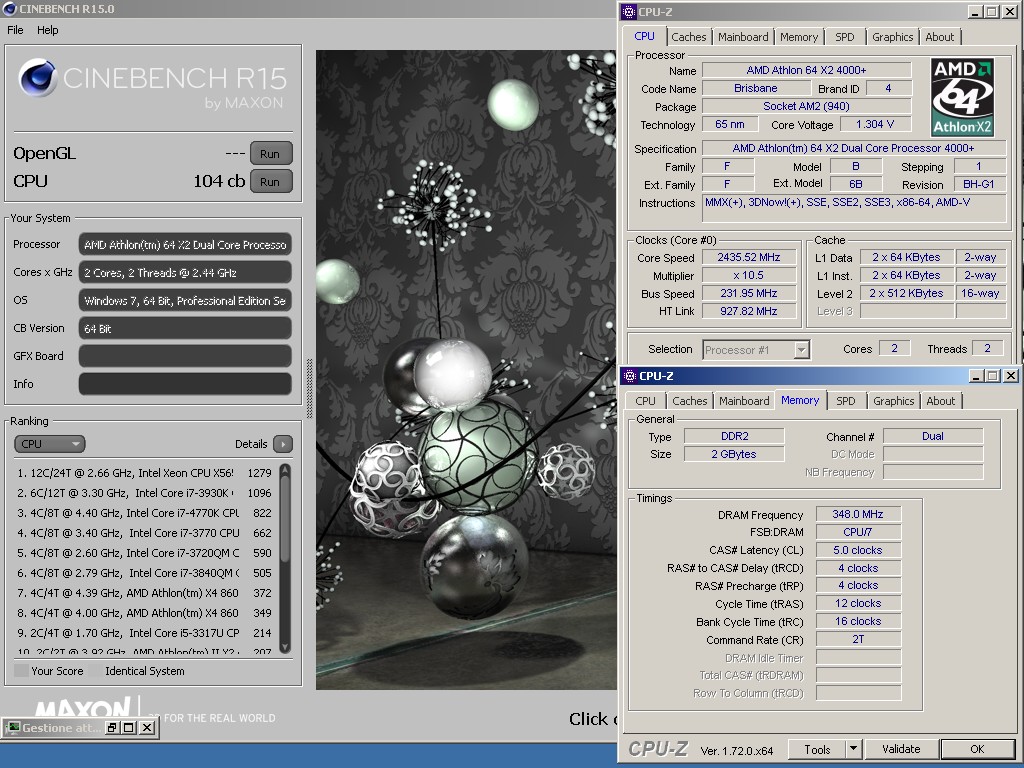This screenshot has height=768, width=1024.
Task: Switch to Mainboard tab in upper CPU-Z
Action: [x=743, y=37]
